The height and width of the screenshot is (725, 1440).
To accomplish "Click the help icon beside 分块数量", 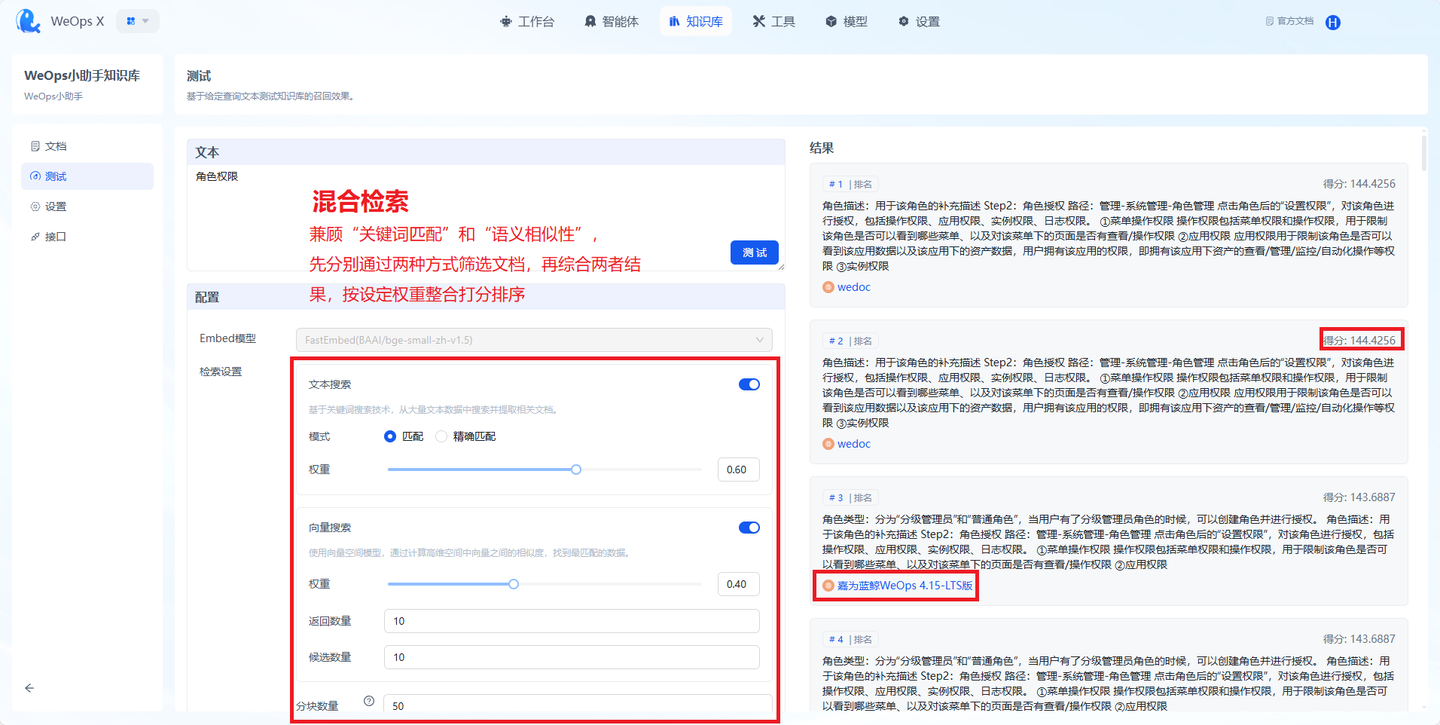I will click(x=369, y=702).
